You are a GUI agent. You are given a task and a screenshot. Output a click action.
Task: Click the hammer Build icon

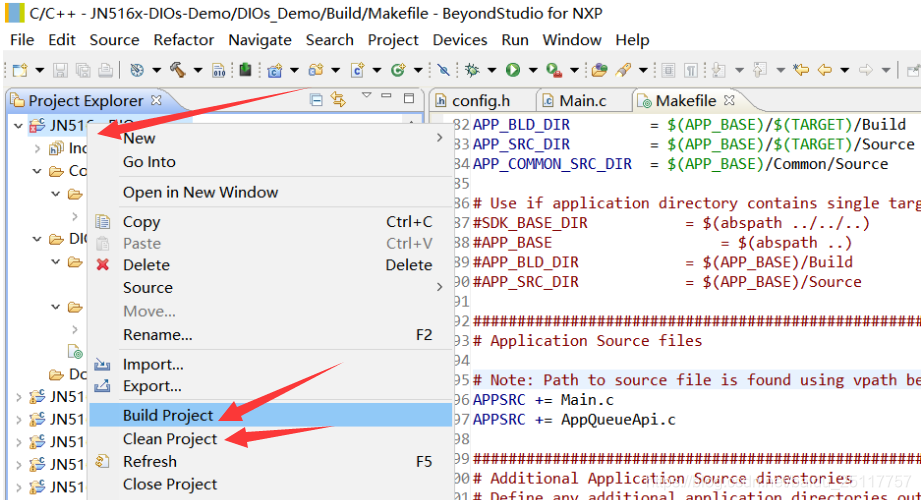178,71
